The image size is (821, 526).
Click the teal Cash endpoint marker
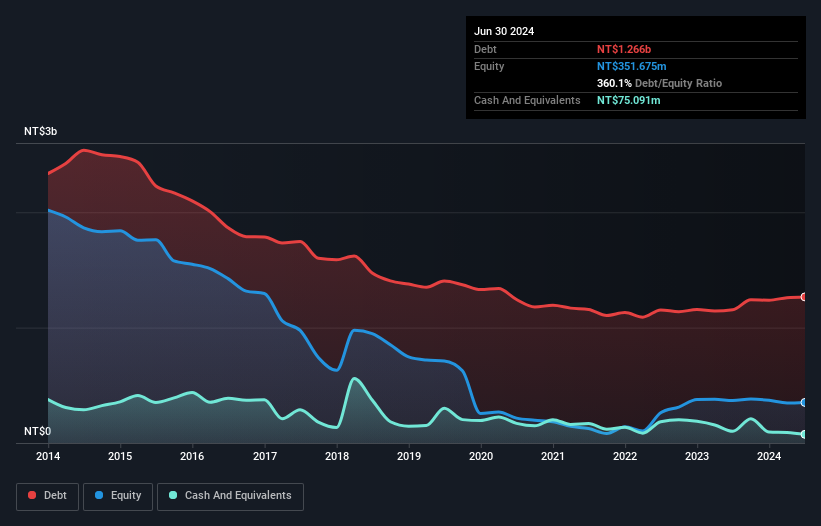804,434
